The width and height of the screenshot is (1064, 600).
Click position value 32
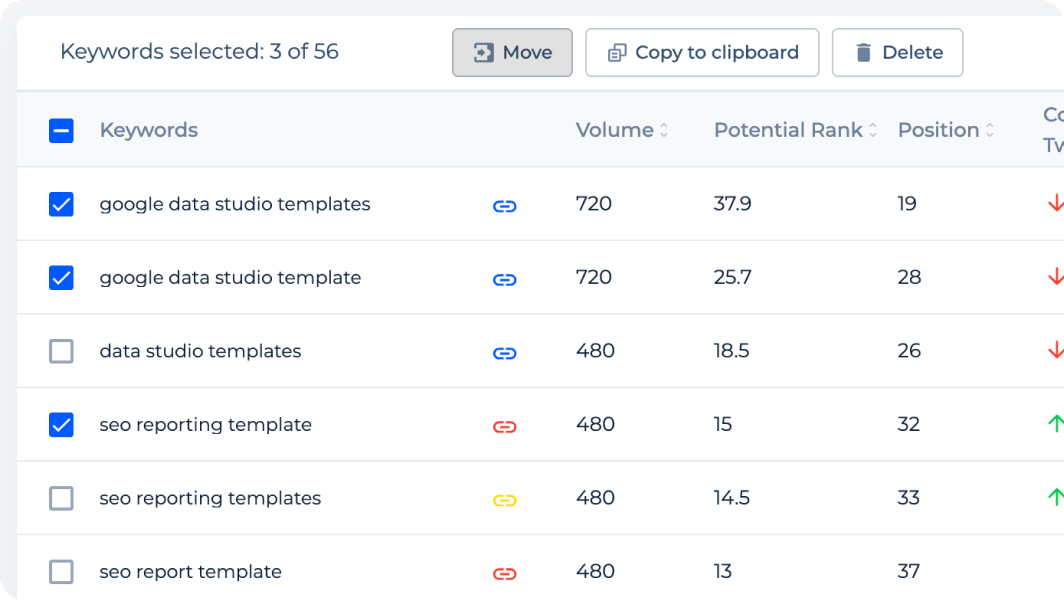tap(909, 424)
